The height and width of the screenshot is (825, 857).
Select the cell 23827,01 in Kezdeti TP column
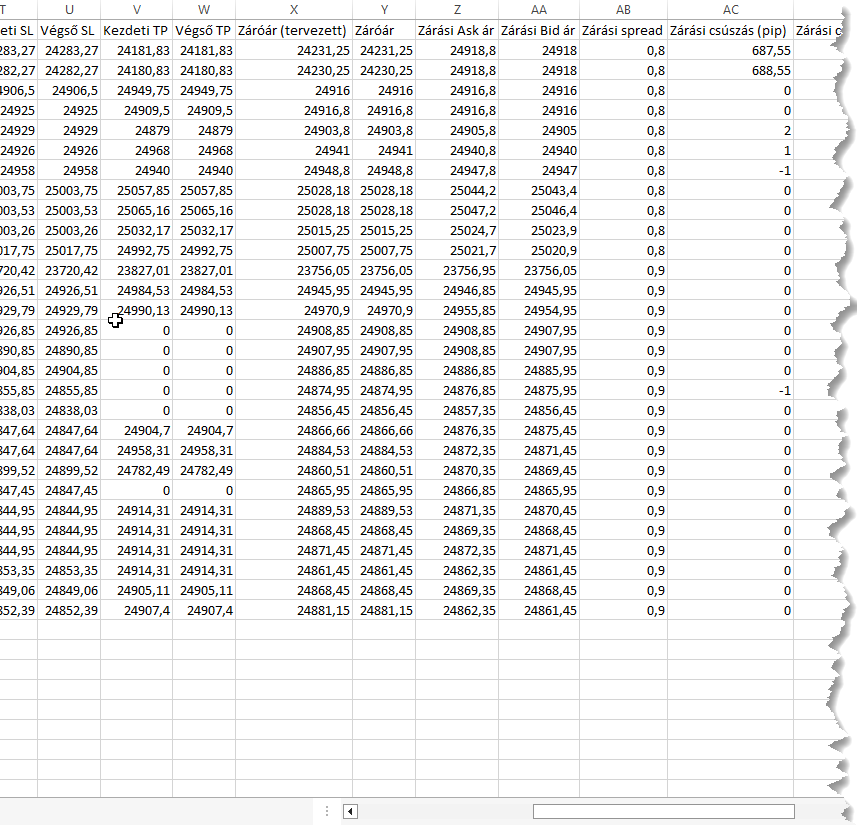point(137,271)
